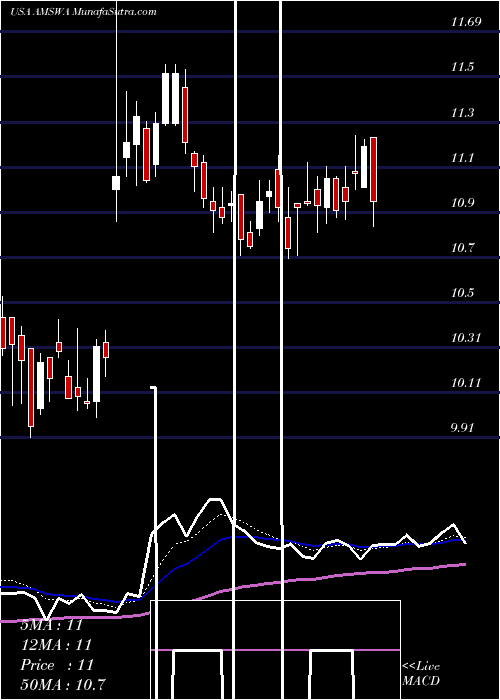Click the 12MA : 11 legend value
Screen dimensions: 500x700
pos(56,645)
